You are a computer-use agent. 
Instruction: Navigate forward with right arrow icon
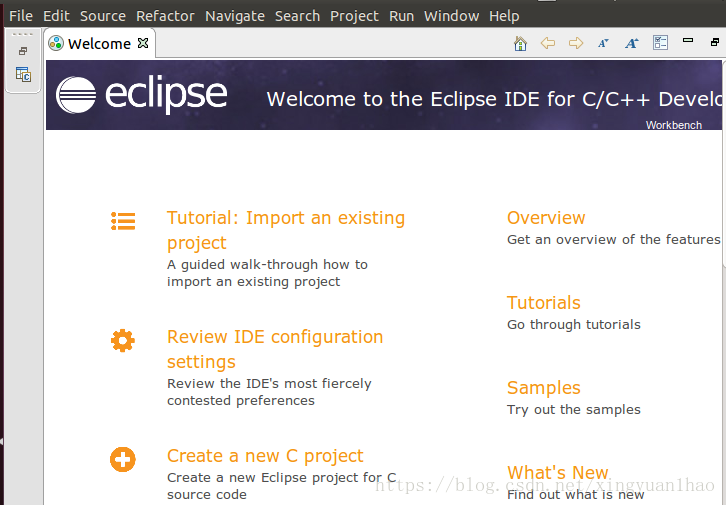(x=576, y=43)
